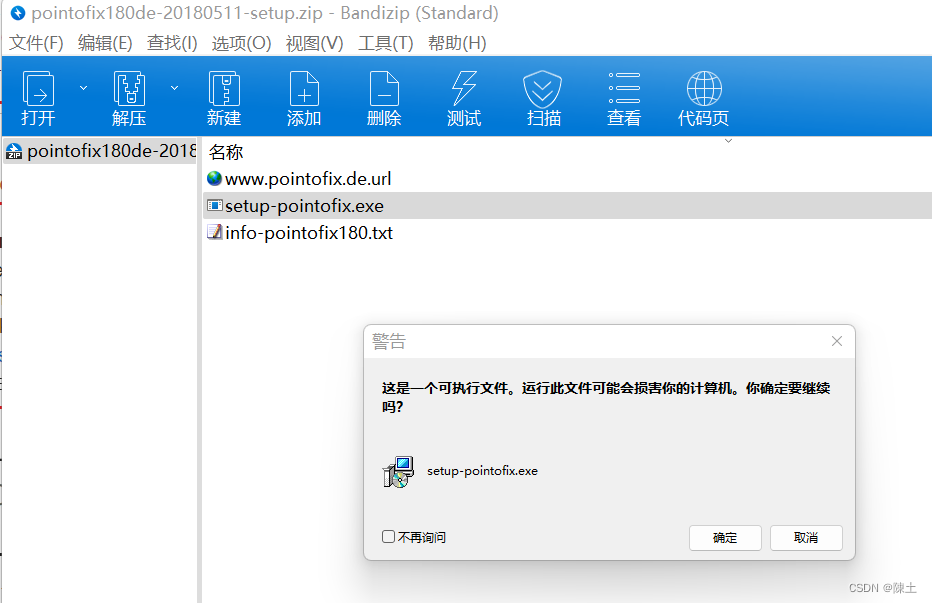Select info-pointofix180.txt in file list

(x=308, y=233)
